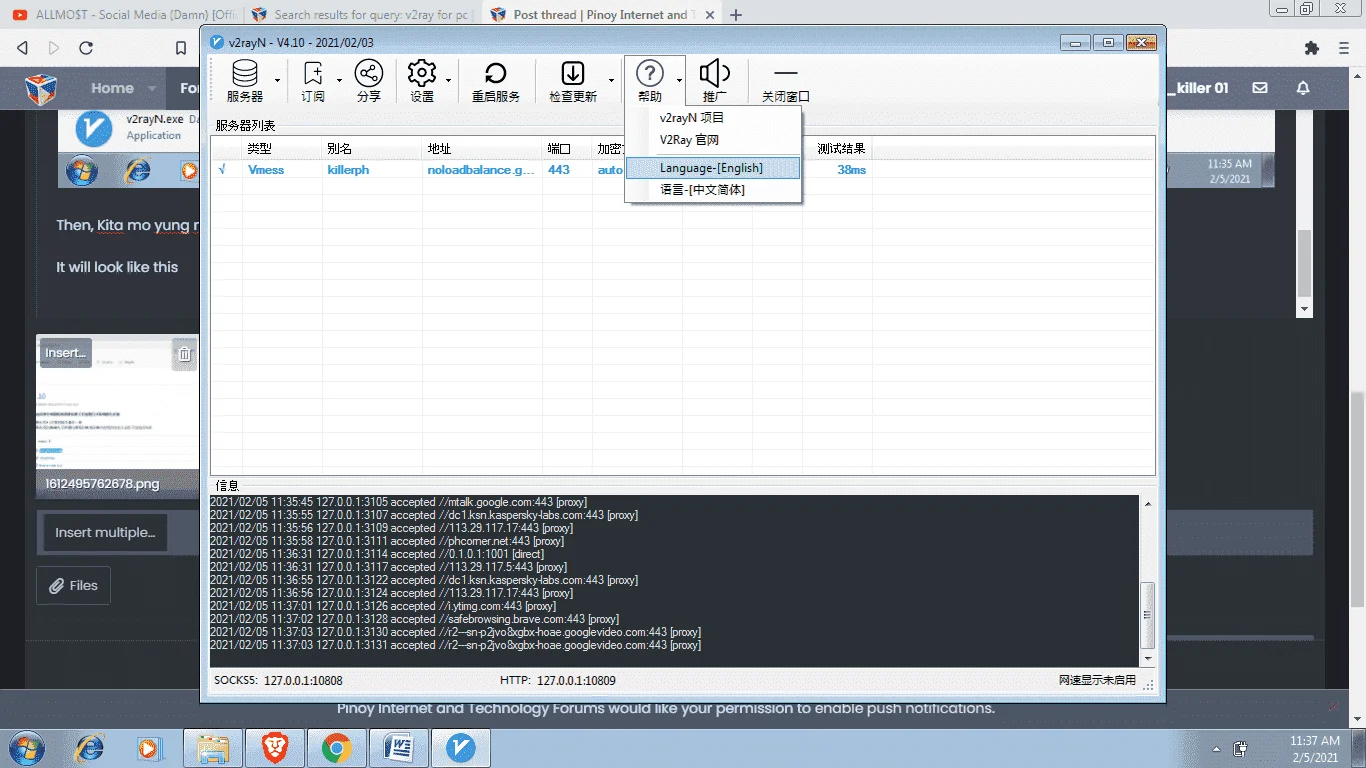Open Microsoft Word from the taskbar
The width and height of the screenshot is (1366, 768).
point(398,747)
